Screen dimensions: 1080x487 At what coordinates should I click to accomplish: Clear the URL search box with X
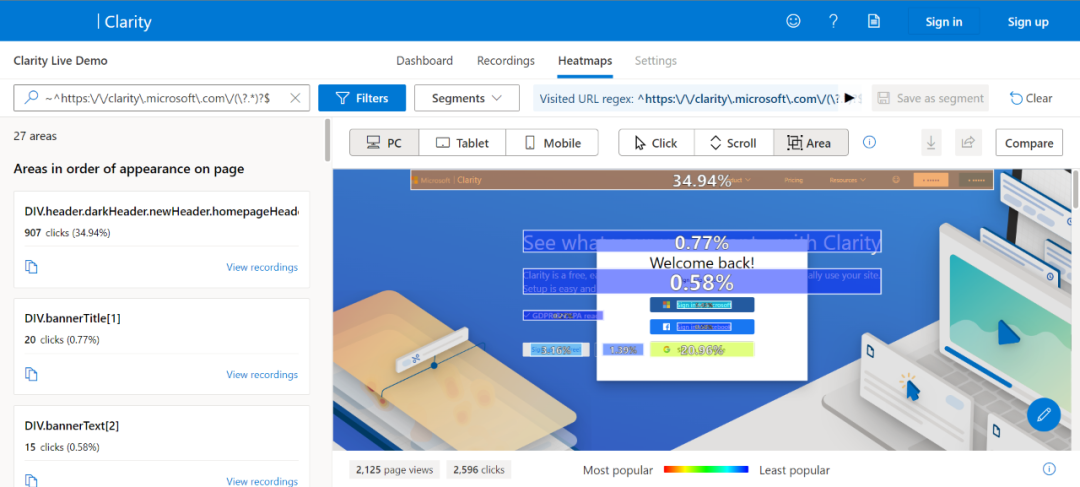tap(295, 98)
